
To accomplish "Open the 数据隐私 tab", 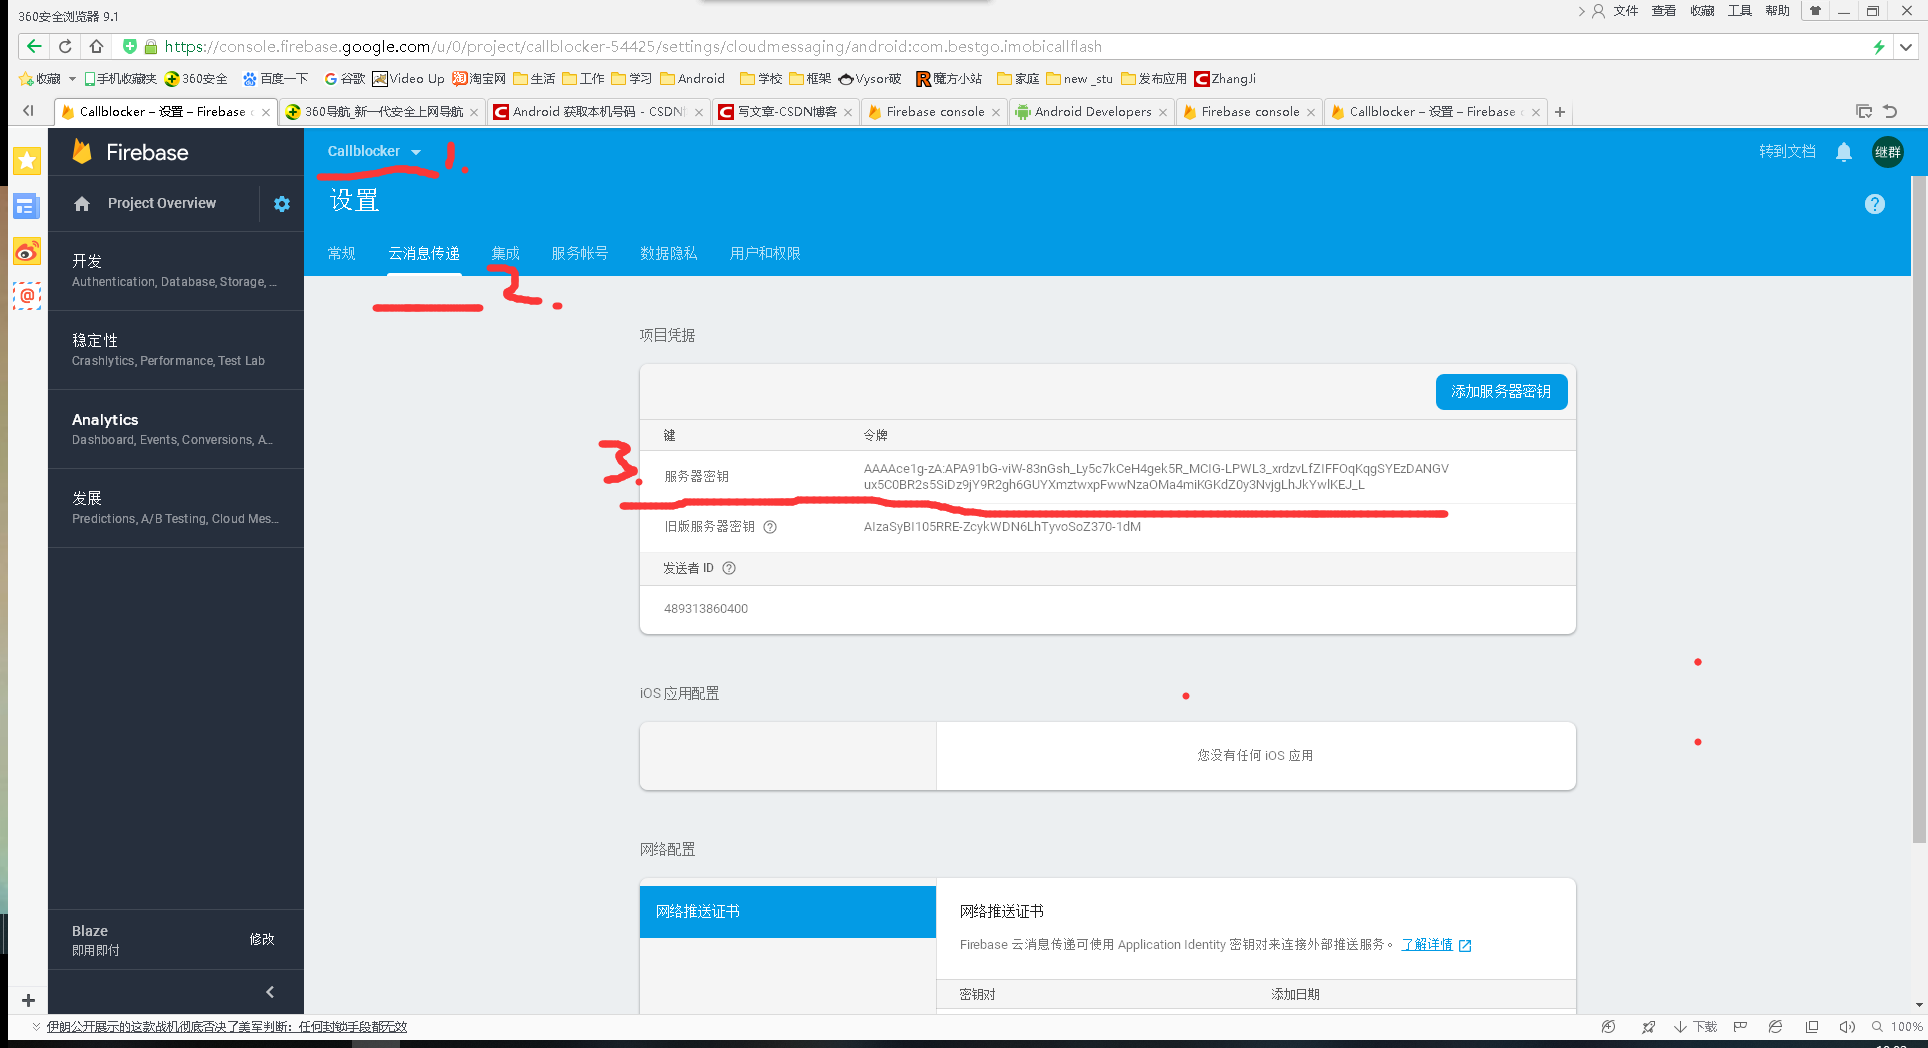I will pyautogui.click(x=668, y=253).
